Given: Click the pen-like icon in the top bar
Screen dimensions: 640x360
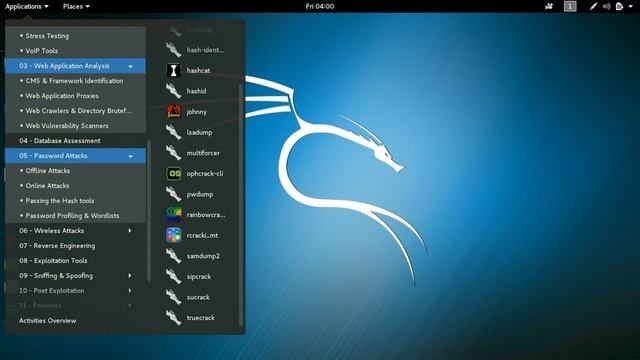Looking at the screenshot, I should point(593,6).
